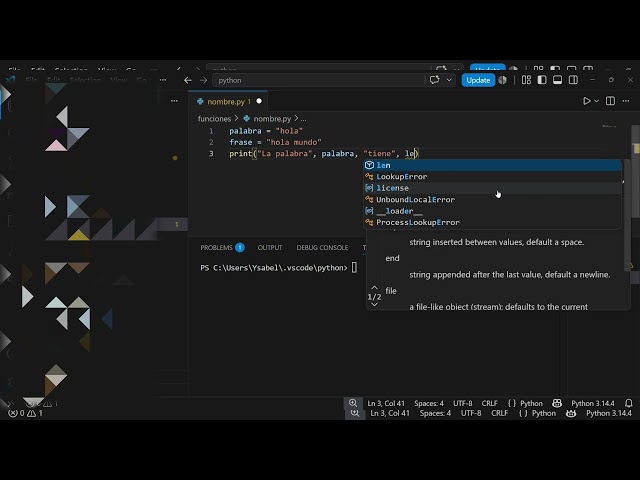This screenshot has width=640, height=480.
Task: Select Python 3.14.4 interpreter in upper status row
Action: pos(593,403)
